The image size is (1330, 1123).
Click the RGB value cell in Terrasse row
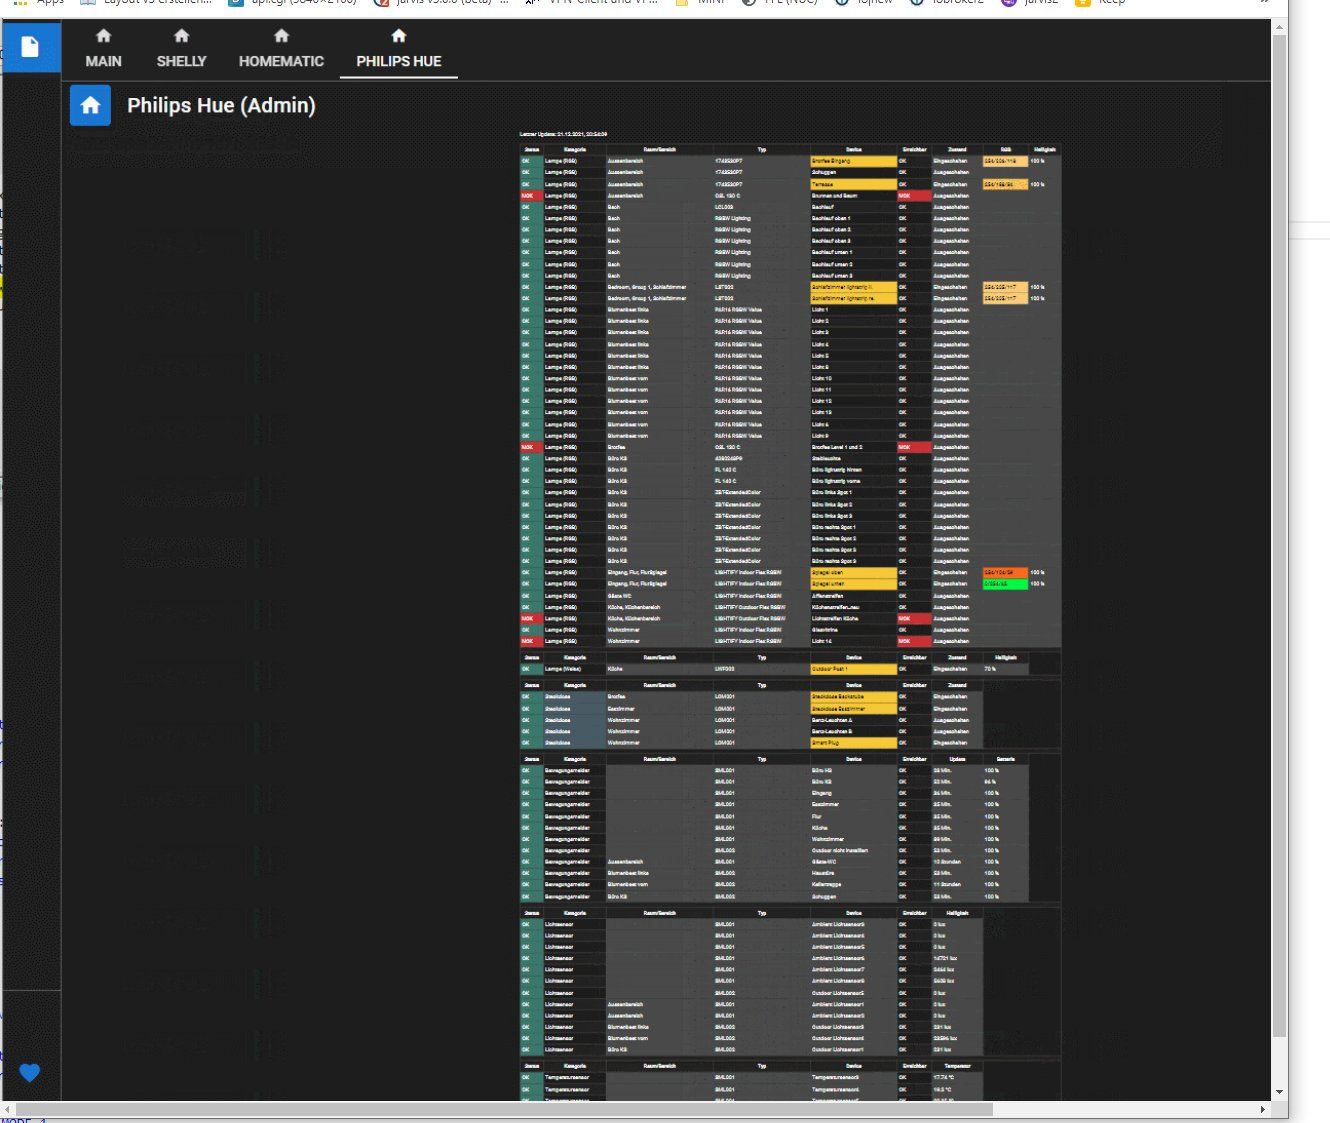(1005, 184)
